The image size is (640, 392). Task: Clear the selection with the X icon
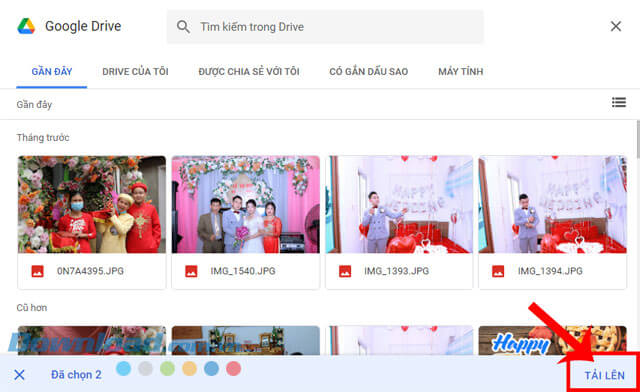(19, 375)
